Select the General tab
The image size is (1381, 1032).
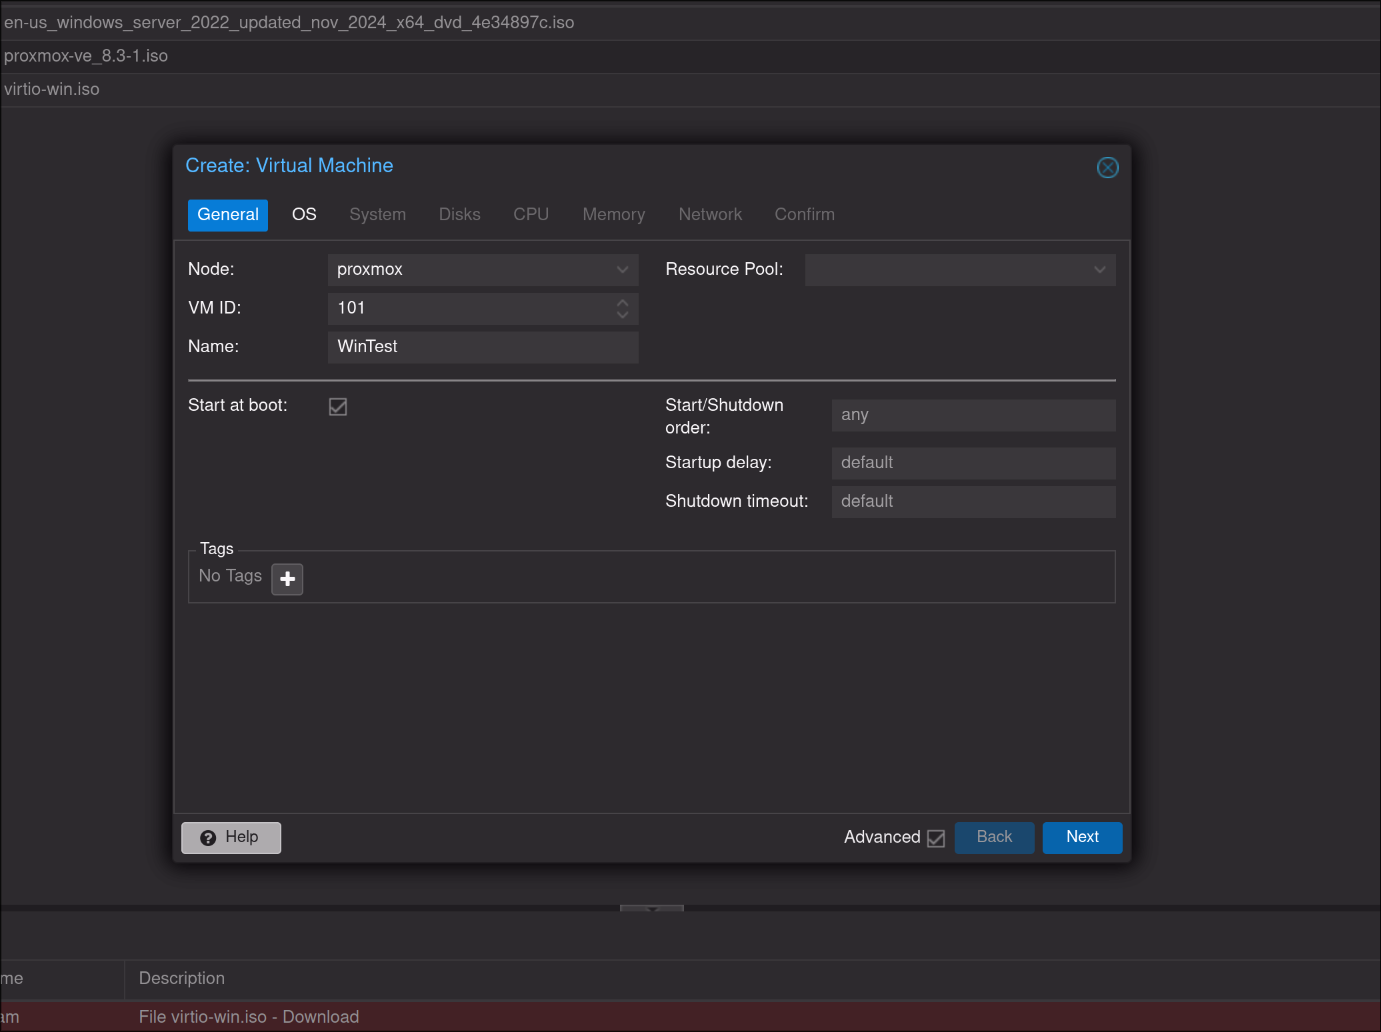(x=228, y=215)
